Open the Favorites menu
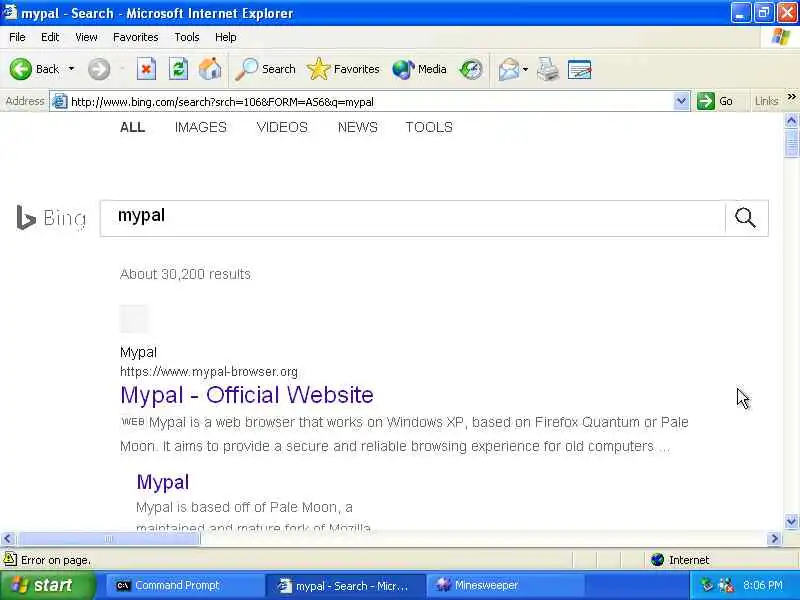This screenshot has height=600, width=800. 136,37
